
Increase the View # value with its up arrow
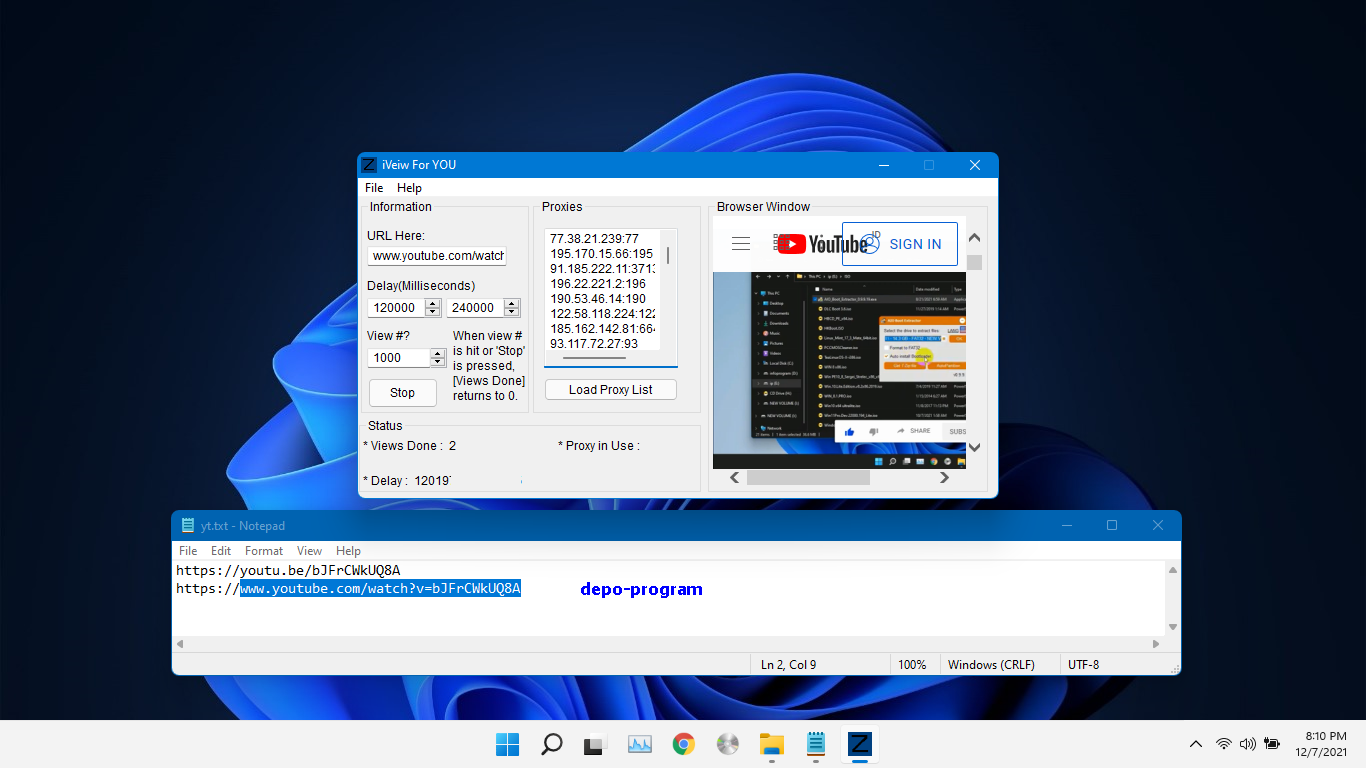[x=438, y=353]
